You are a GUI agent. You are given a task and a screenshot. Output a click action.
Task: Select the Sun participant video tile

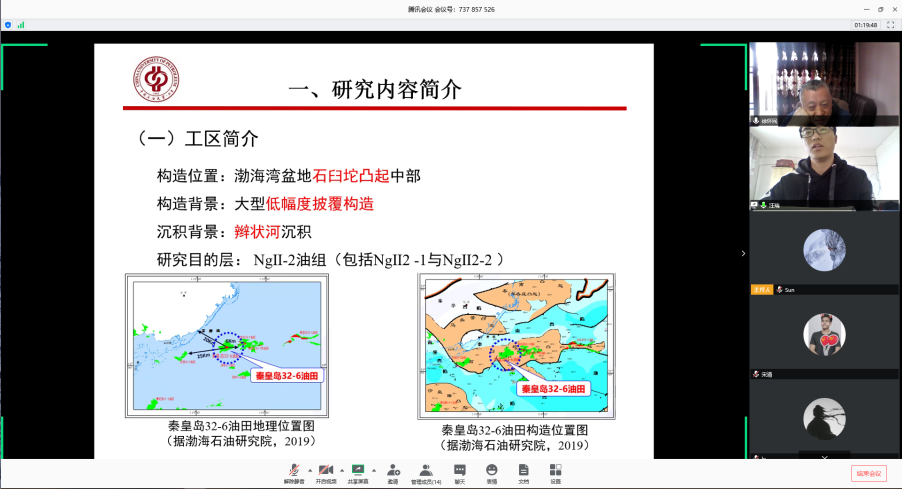825,254
